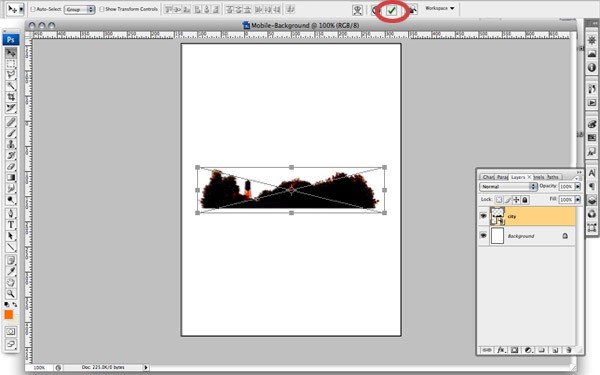This screenshot has height=375, width=600.
Task: Open the Workspace dropdown menu
Action: [440, 8]
